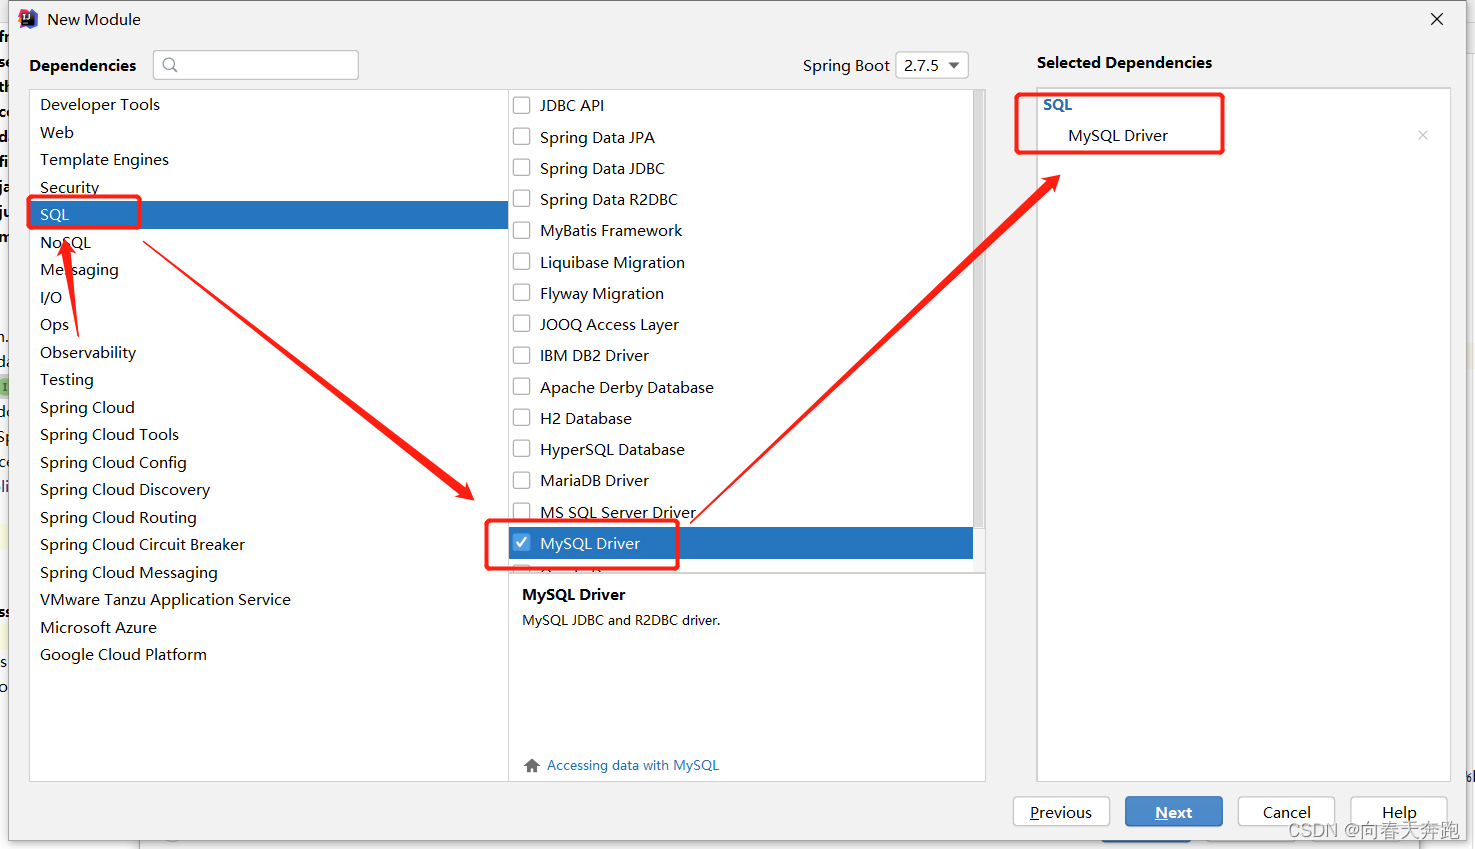Open the Spring Boot version dropdown

click(932, 65)
